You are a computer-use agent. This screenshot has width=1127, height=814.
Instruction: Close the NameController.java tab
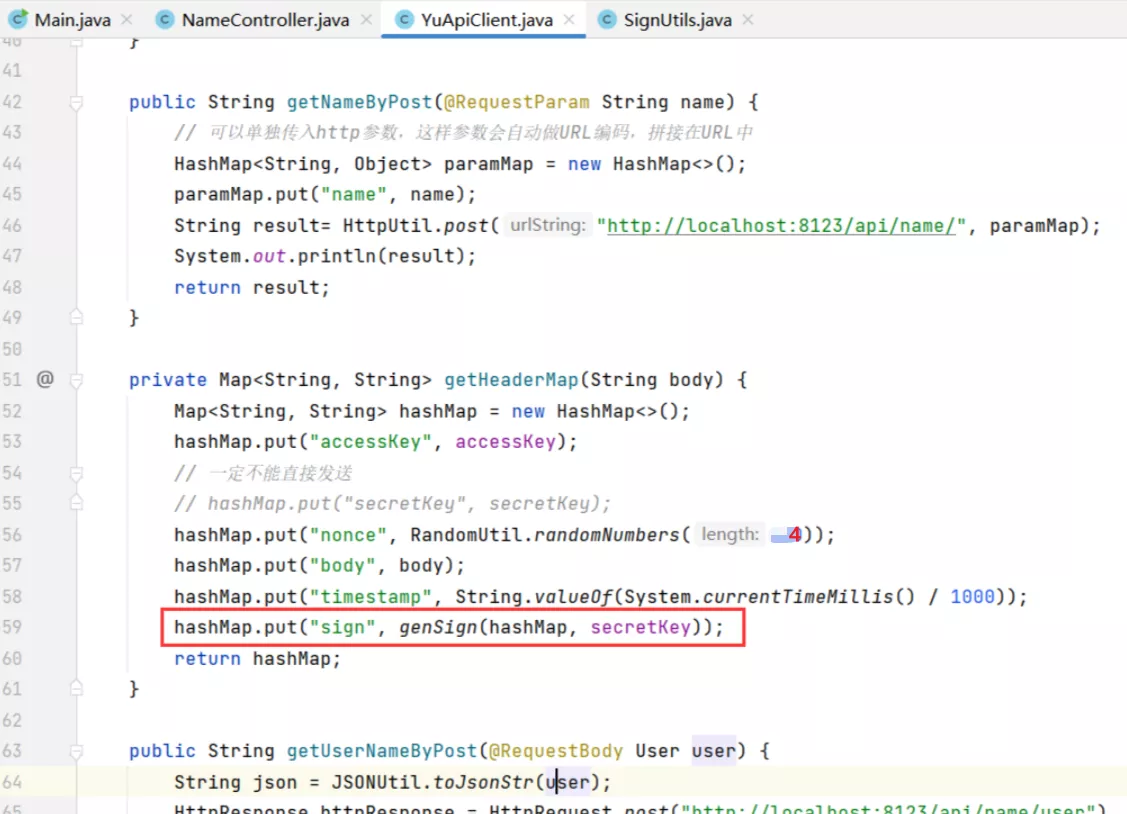tap(366, 19)
